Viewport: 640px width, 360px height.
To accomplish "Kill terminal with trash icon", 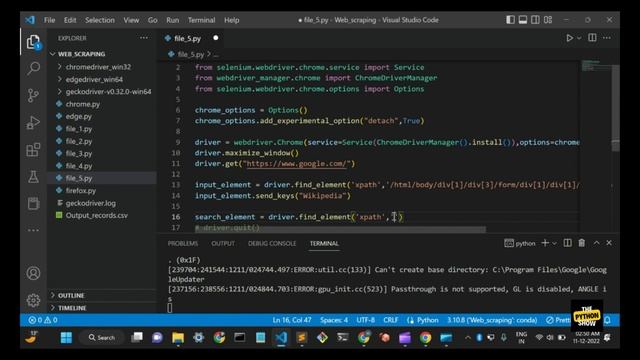I will click(582, 243).
